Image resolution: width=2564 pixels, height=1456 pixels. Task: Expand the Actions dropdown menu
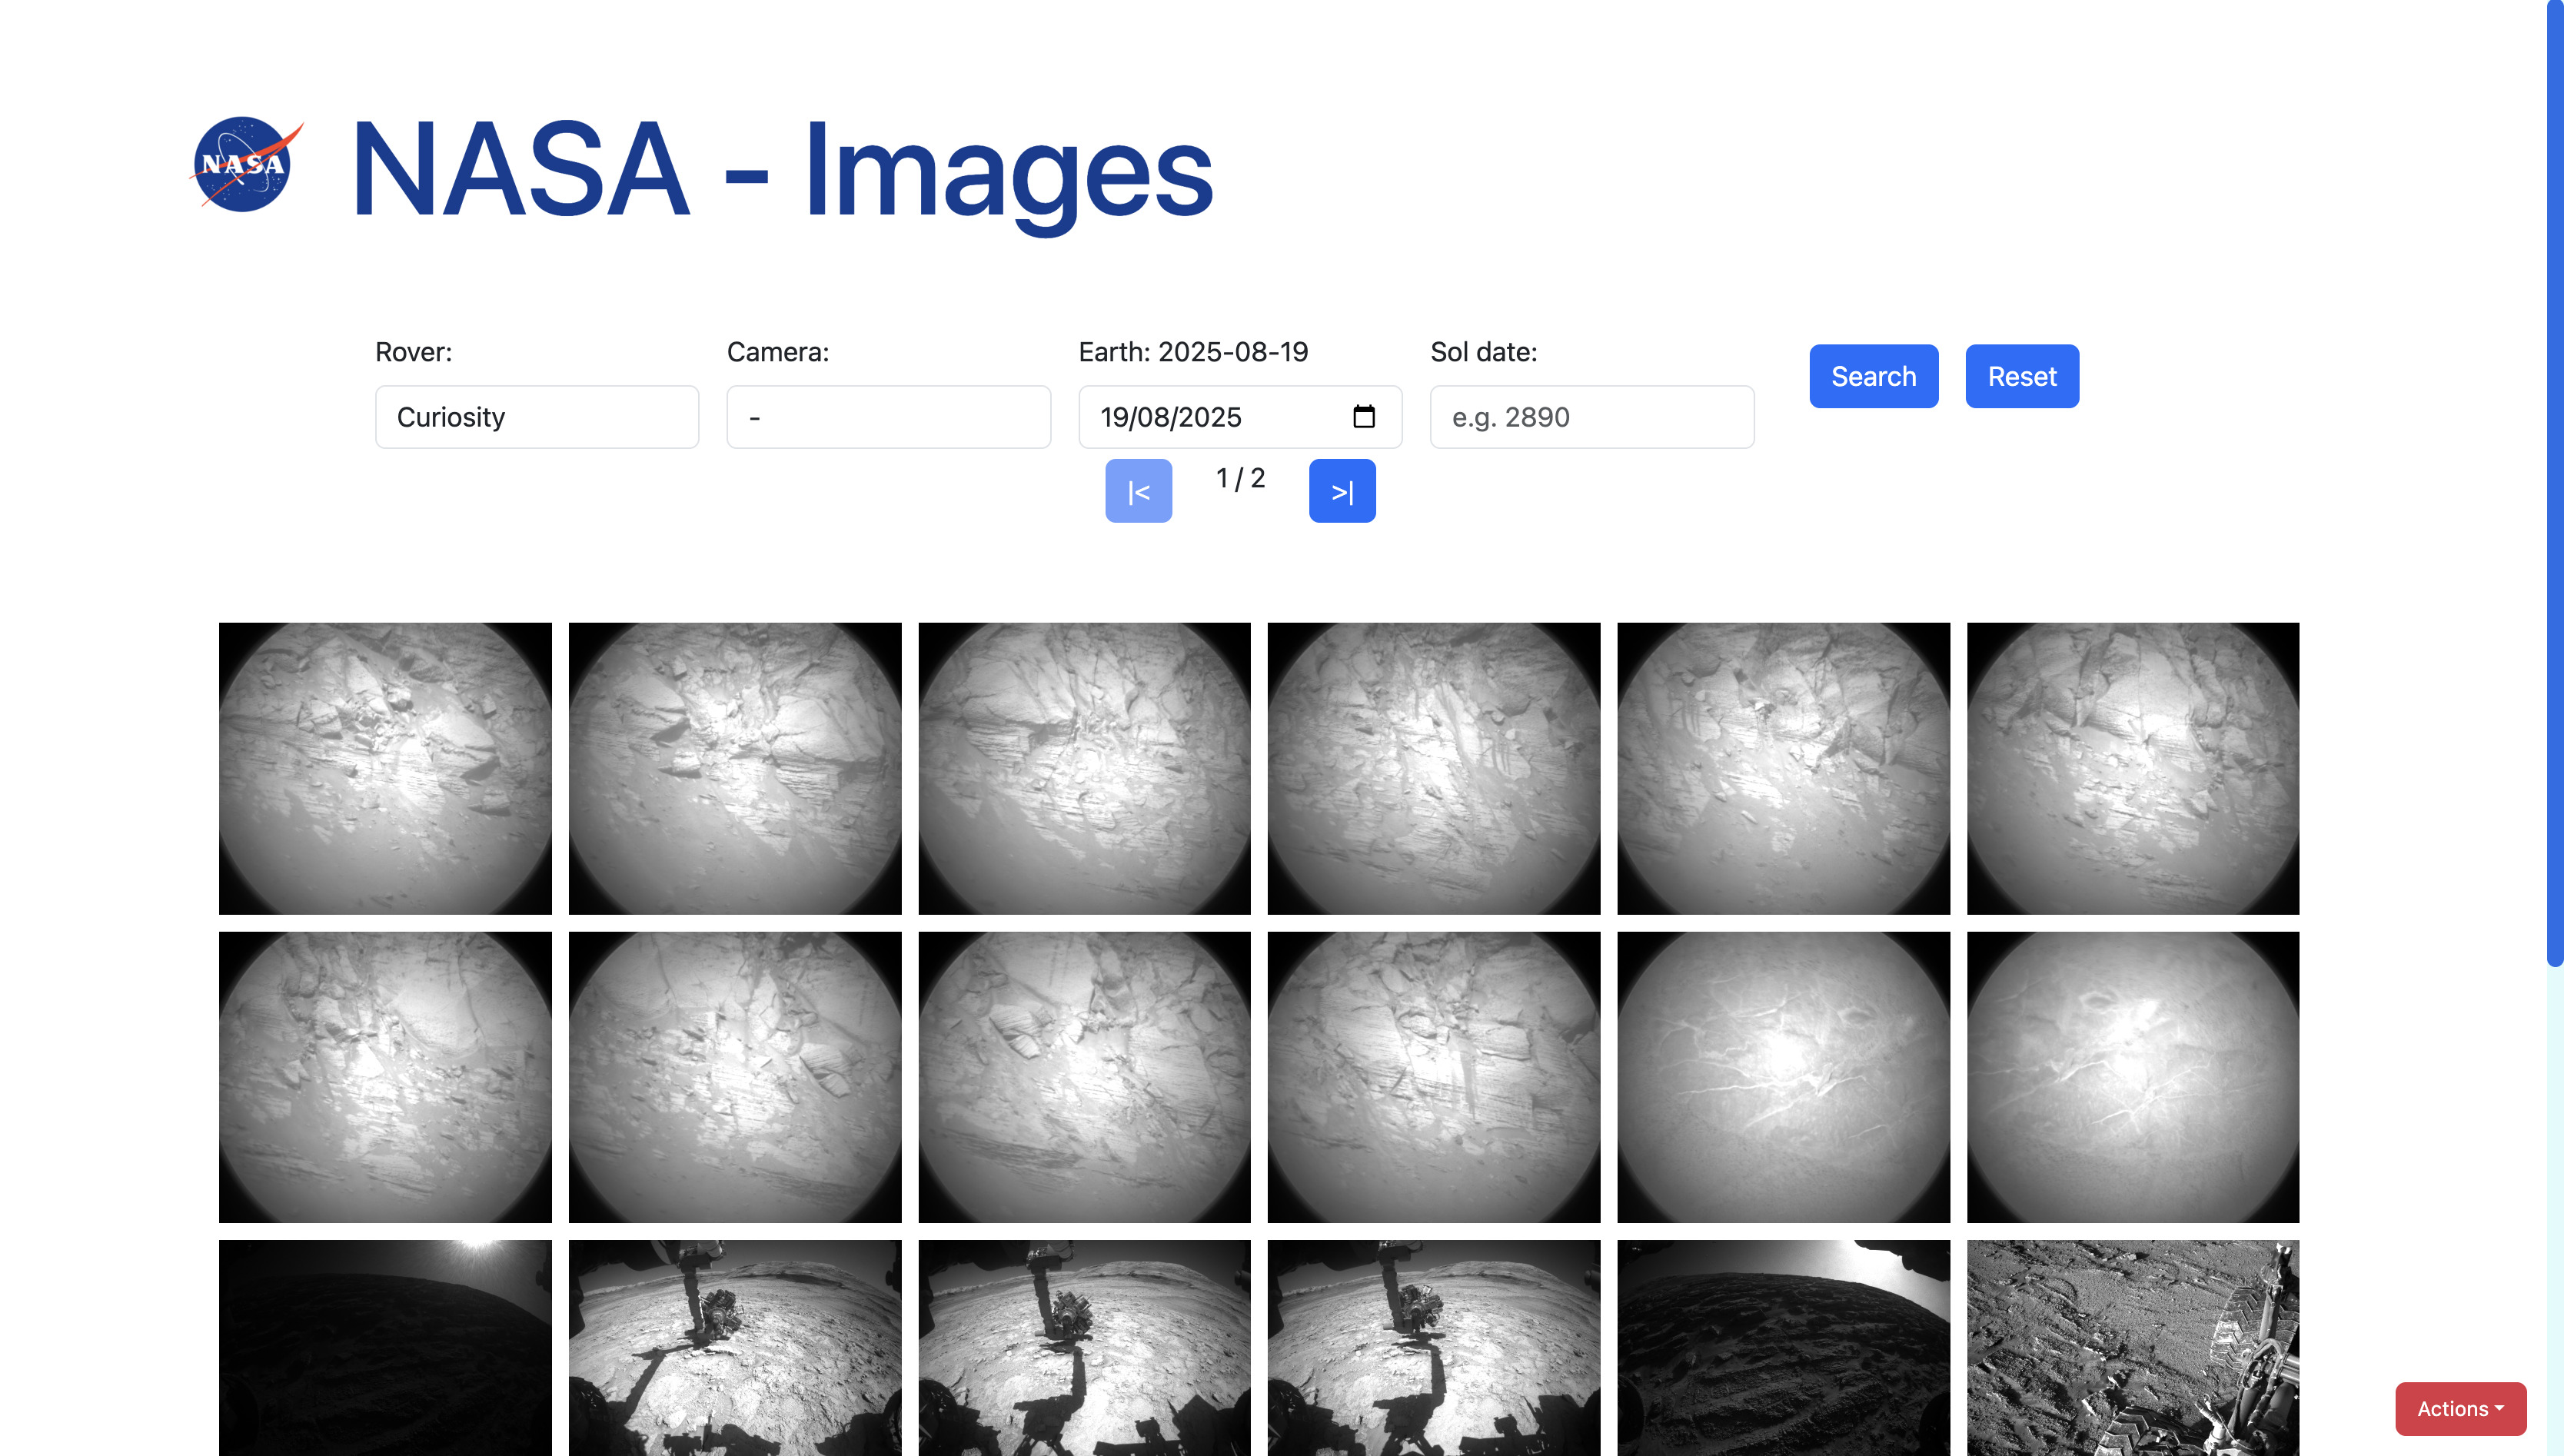[x=2460, y=1408]
